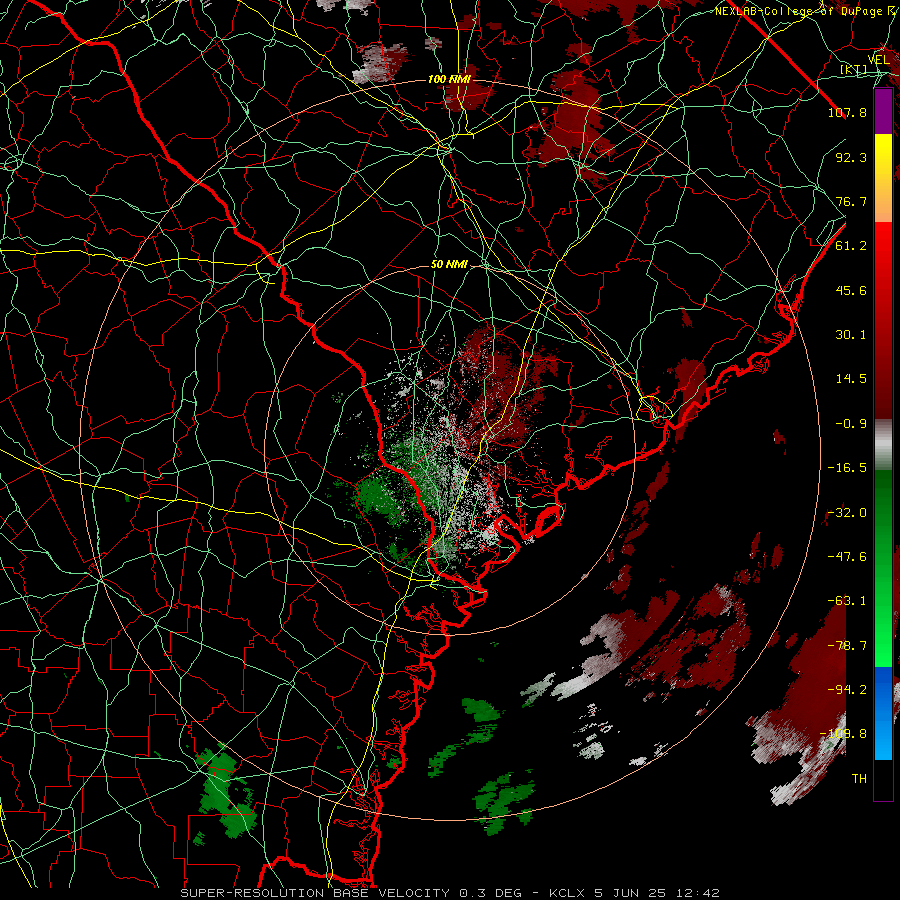Viewport: 900px width, 900px height.
Task: Click the 92.3 value on velocity scale
Action: [x=851, y=157]
